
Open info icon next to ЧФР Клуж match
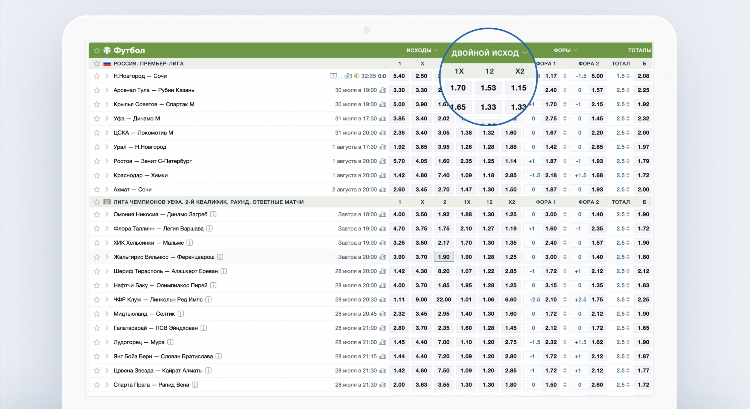pos(209,299)
